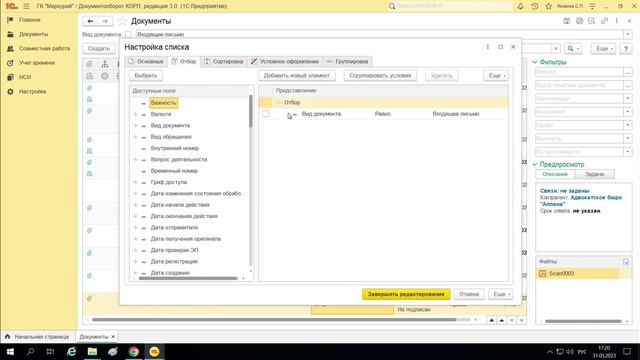Click the save icon in Документы header
This screenshot has height=360, width=640.
(567, 20)
